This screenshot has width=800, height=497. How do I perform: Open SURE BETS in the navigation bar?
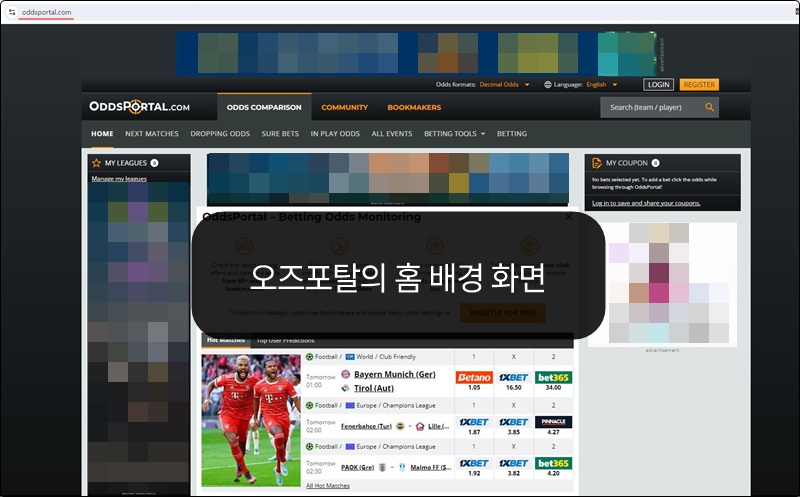pos(280,134)
